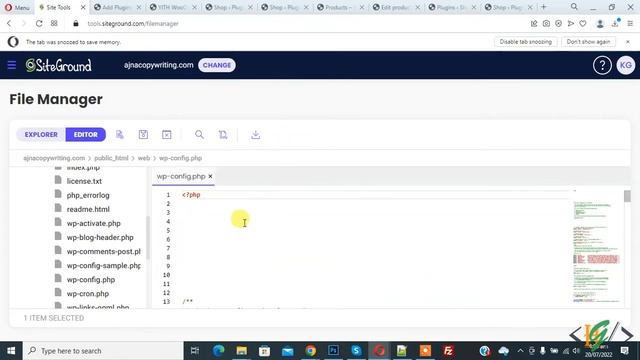Screen dimensions: 640x360
Task: Reload the page in the browser
Action: (x=39, y=24)
